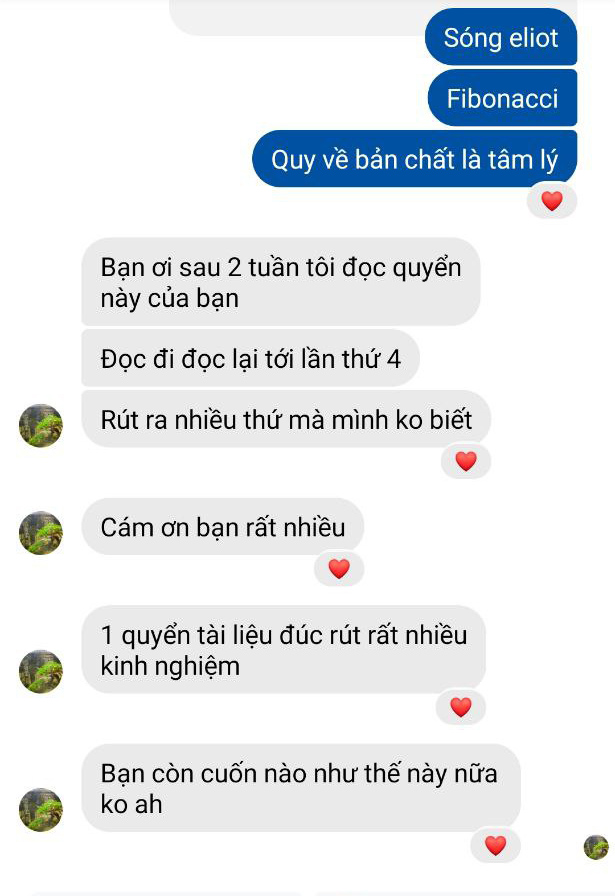The height and width of the screenshot is (896, 615).
Task: Open sender avatar beside '1 quyển tài liệu' message
Action: (x=41, y=671)
